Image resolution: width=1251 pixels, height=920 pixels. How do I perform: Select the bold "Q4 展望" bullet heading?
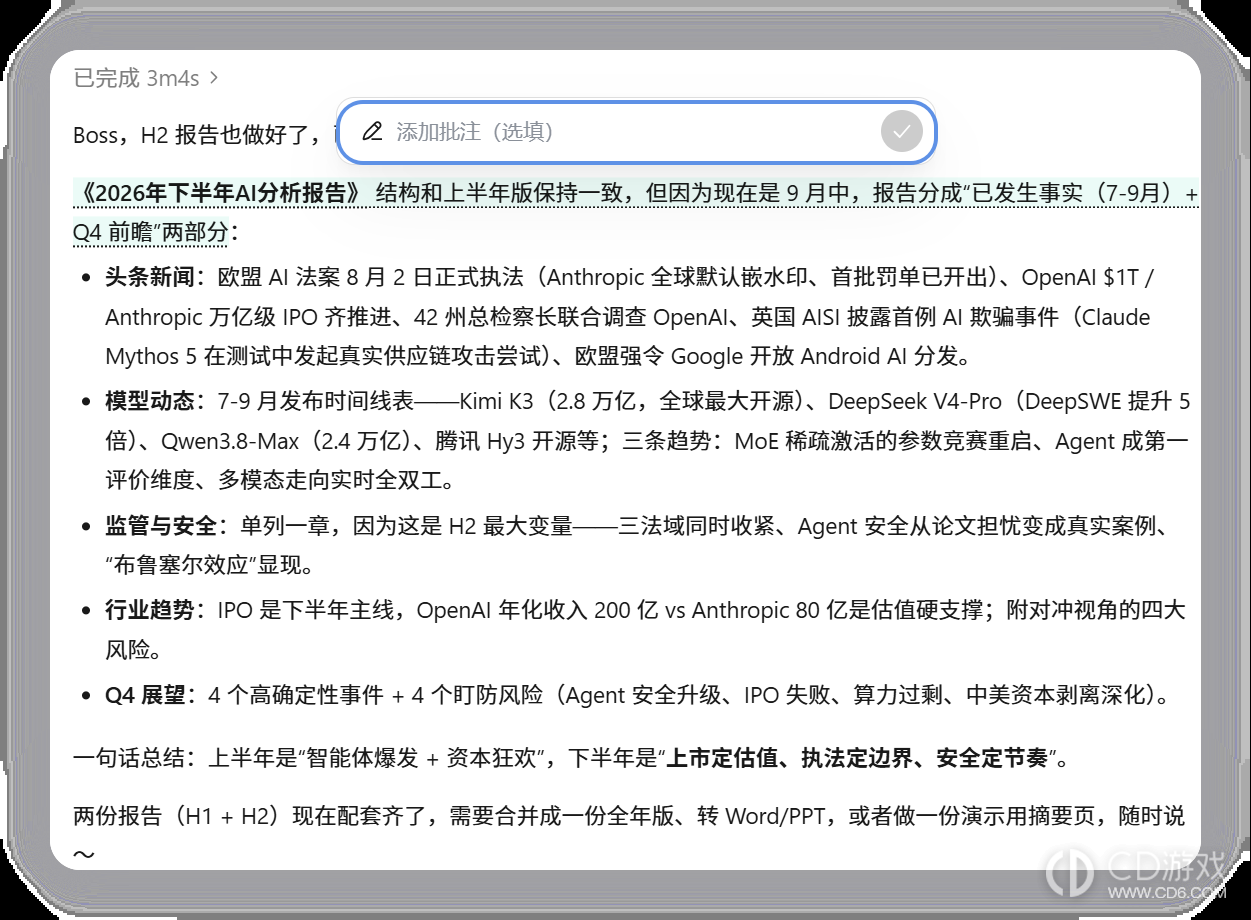(x=146, y=695)
